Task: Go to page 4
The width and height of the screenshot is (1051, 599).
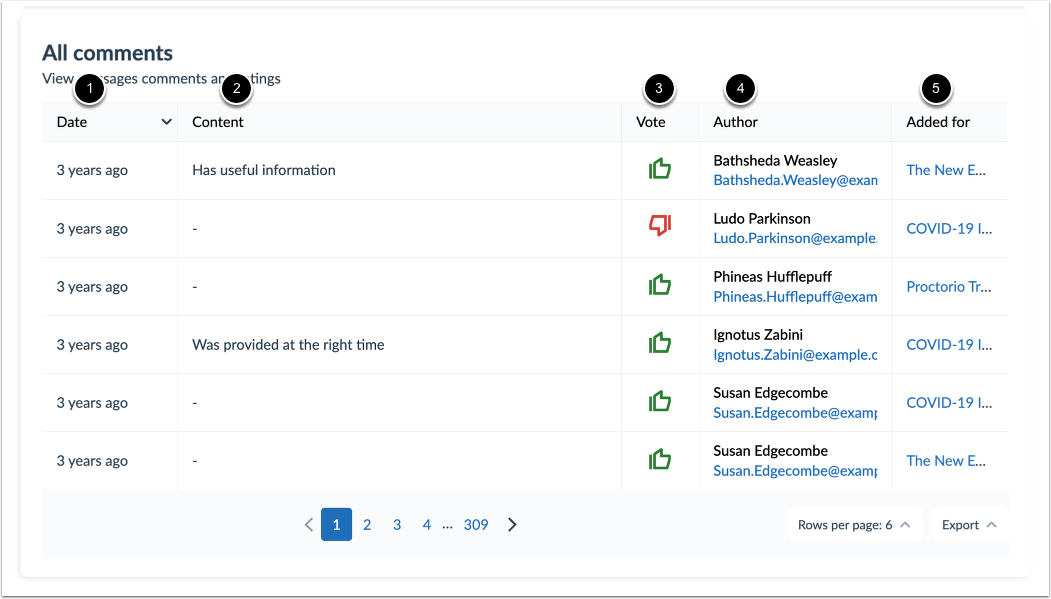Action: point(426,525)
